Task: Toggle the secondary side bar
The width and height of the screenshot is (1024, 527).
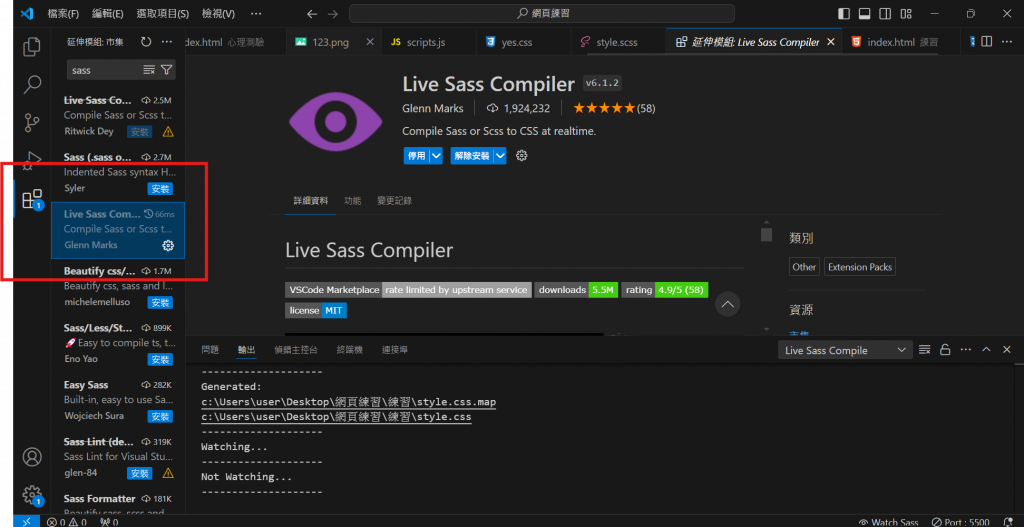Action: pyautogui.click(x=885, y=14)
